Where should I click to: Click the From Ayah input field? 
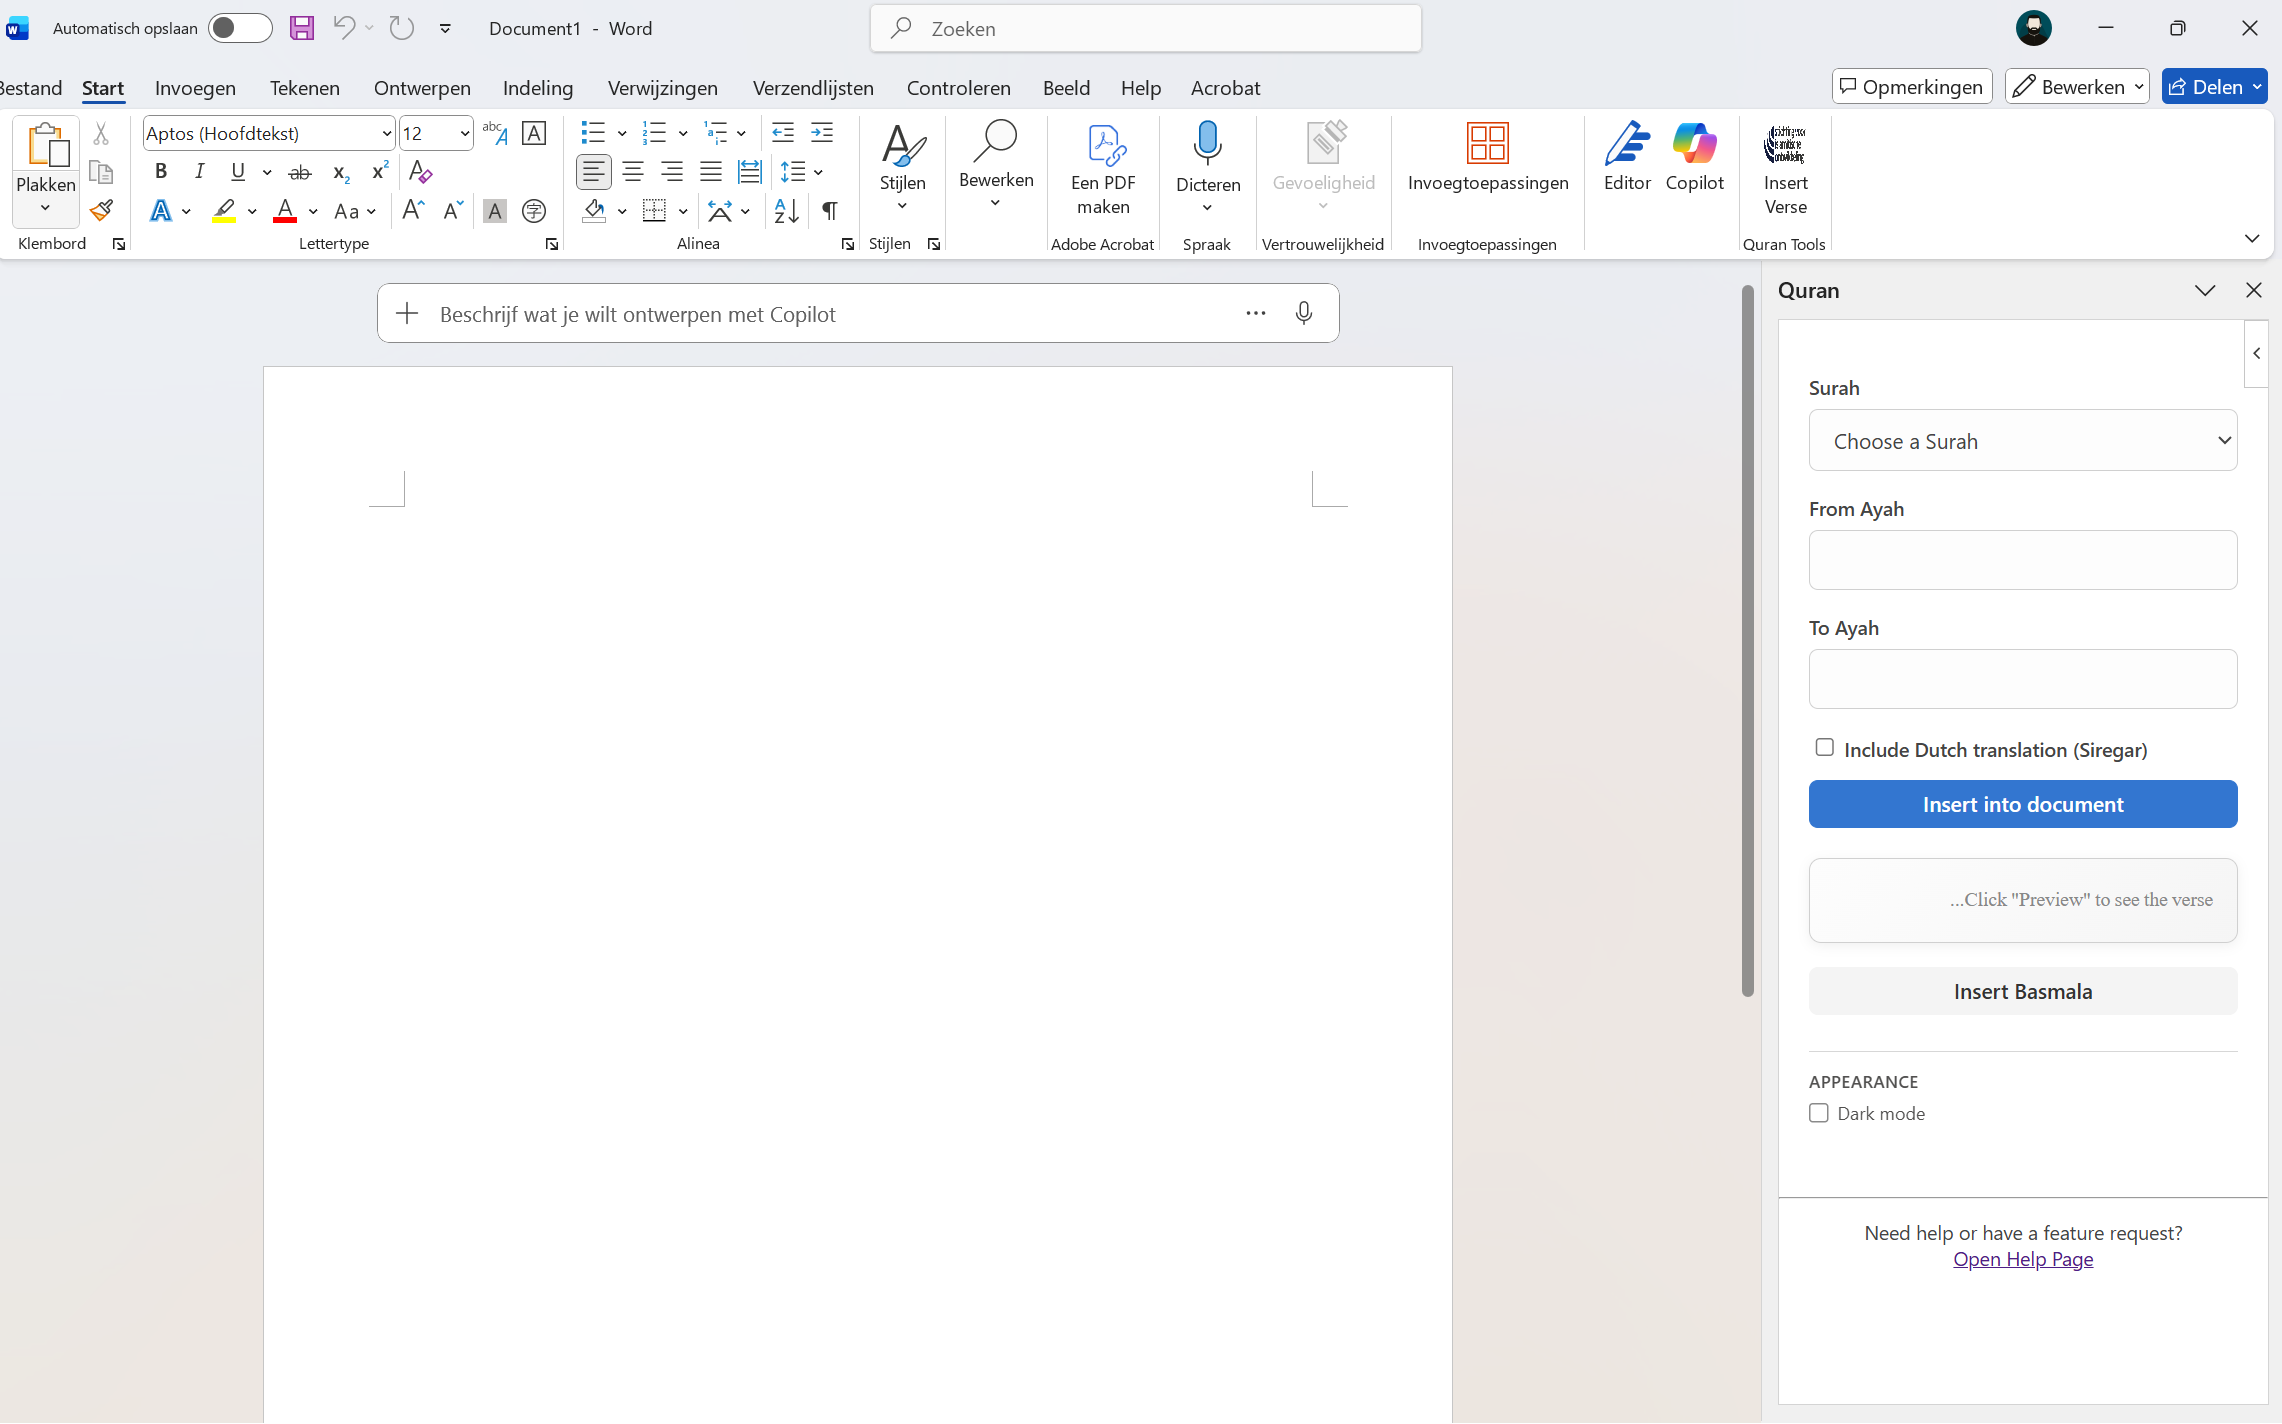point(2022,560)
